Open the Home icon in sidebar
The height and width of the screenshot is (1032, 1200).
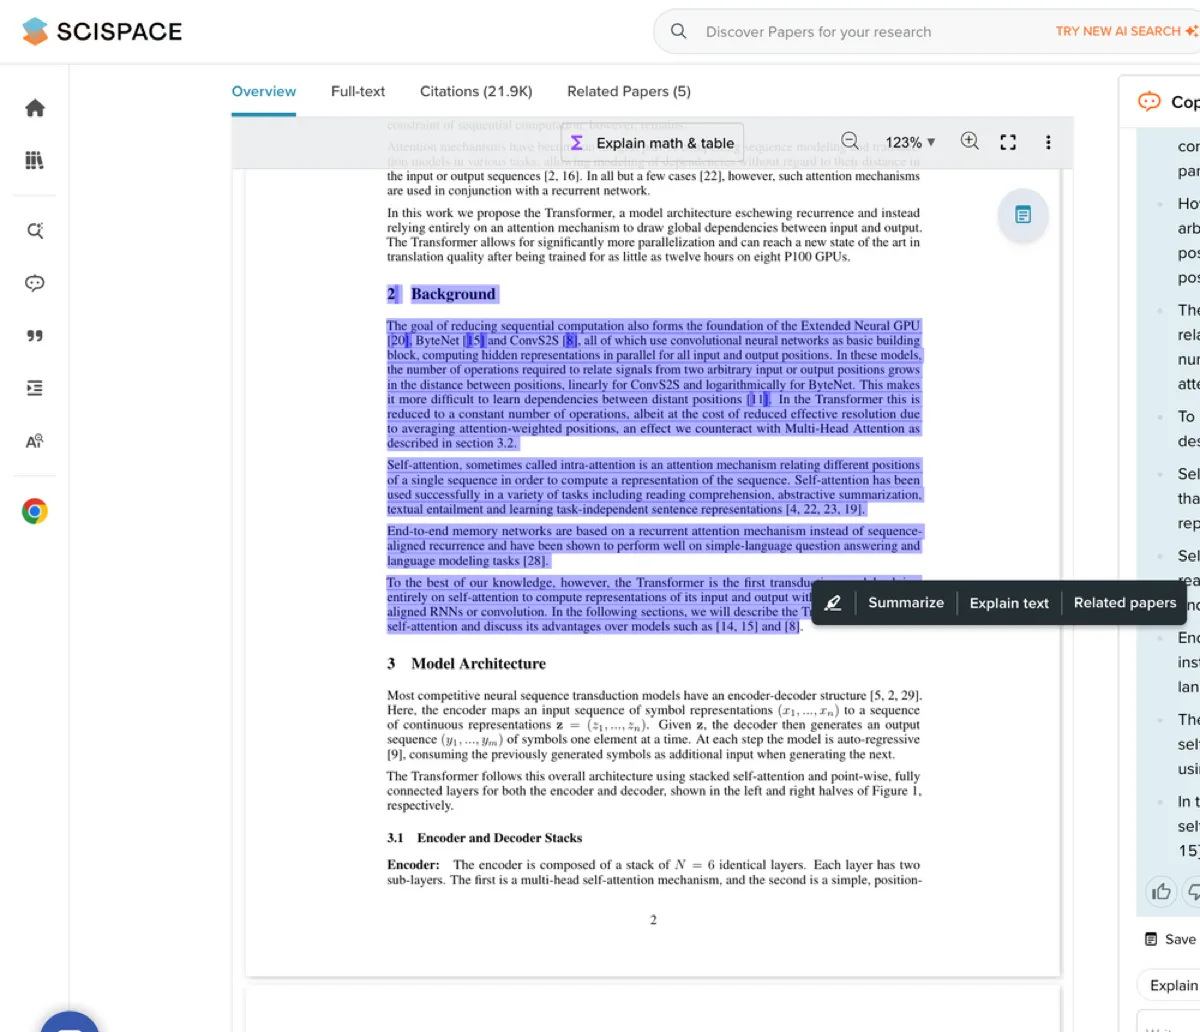pyautogui.click(x=35, y=108)
